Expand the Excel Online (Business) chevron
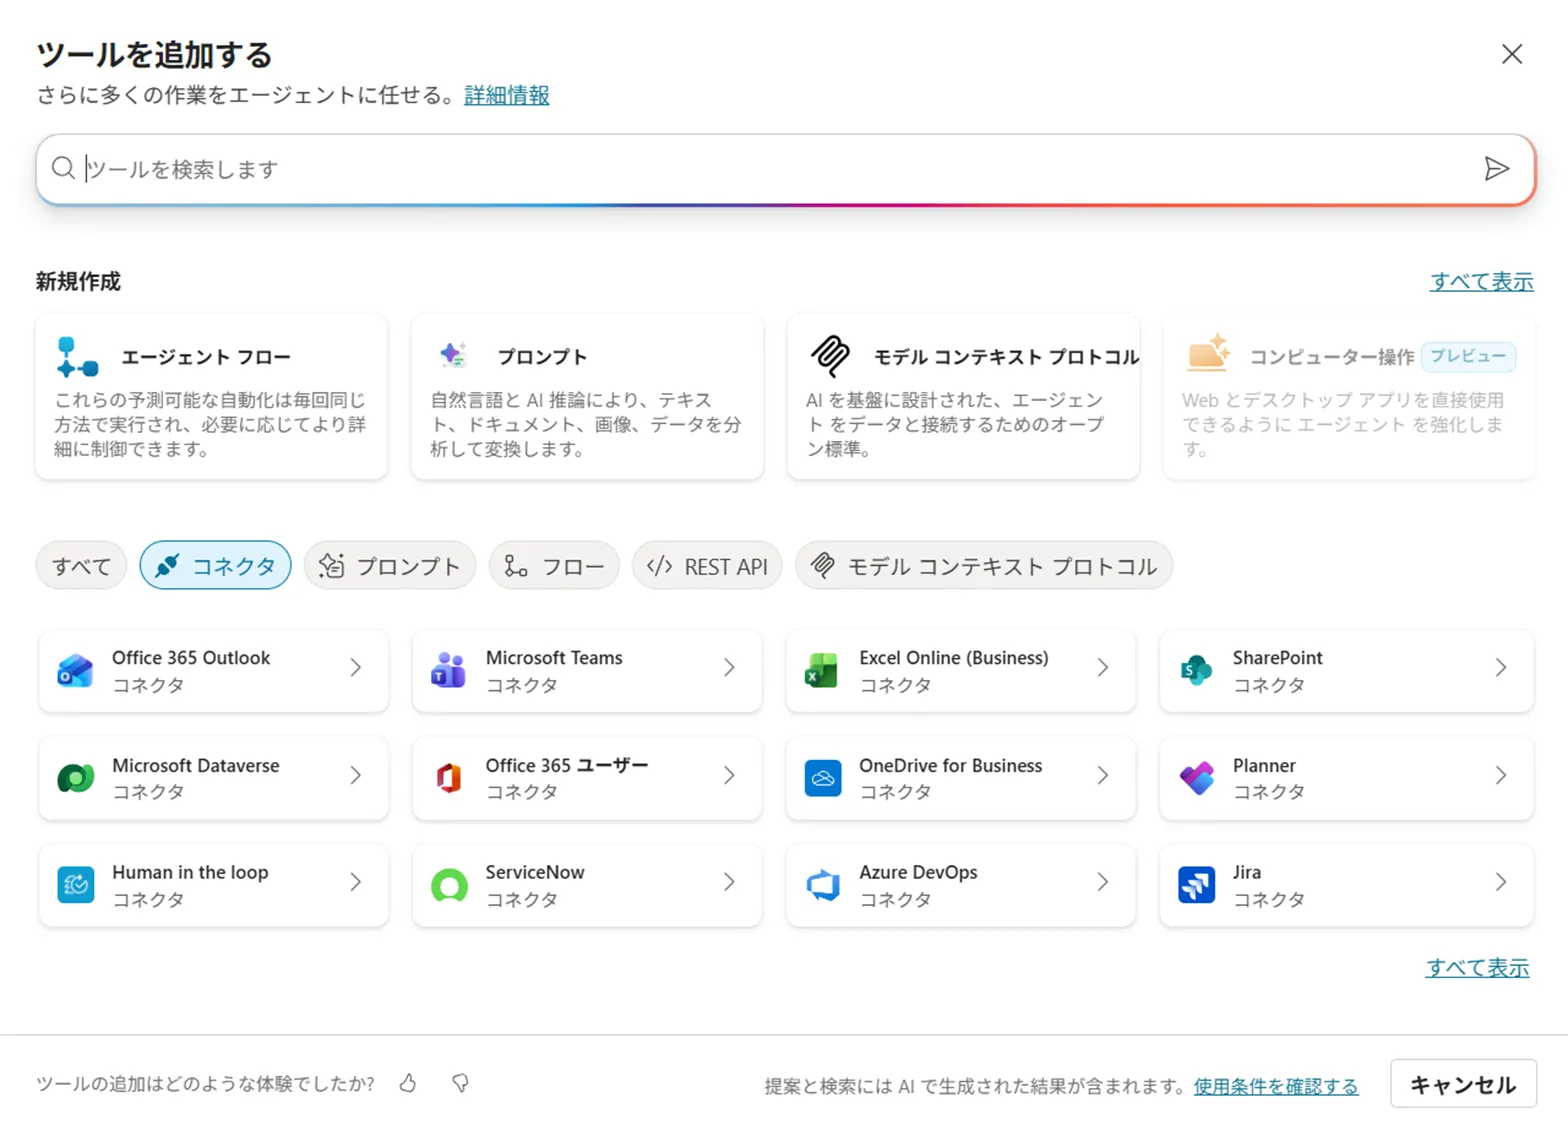 [1103, 668]
